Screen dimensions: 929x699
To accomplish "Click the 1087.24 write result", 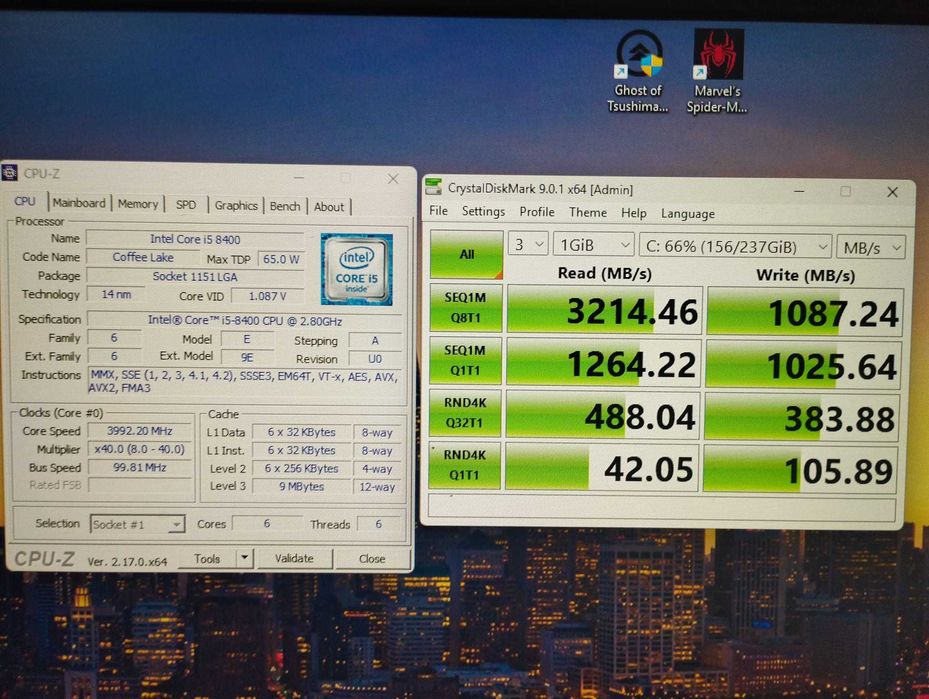I will (805, 312).
